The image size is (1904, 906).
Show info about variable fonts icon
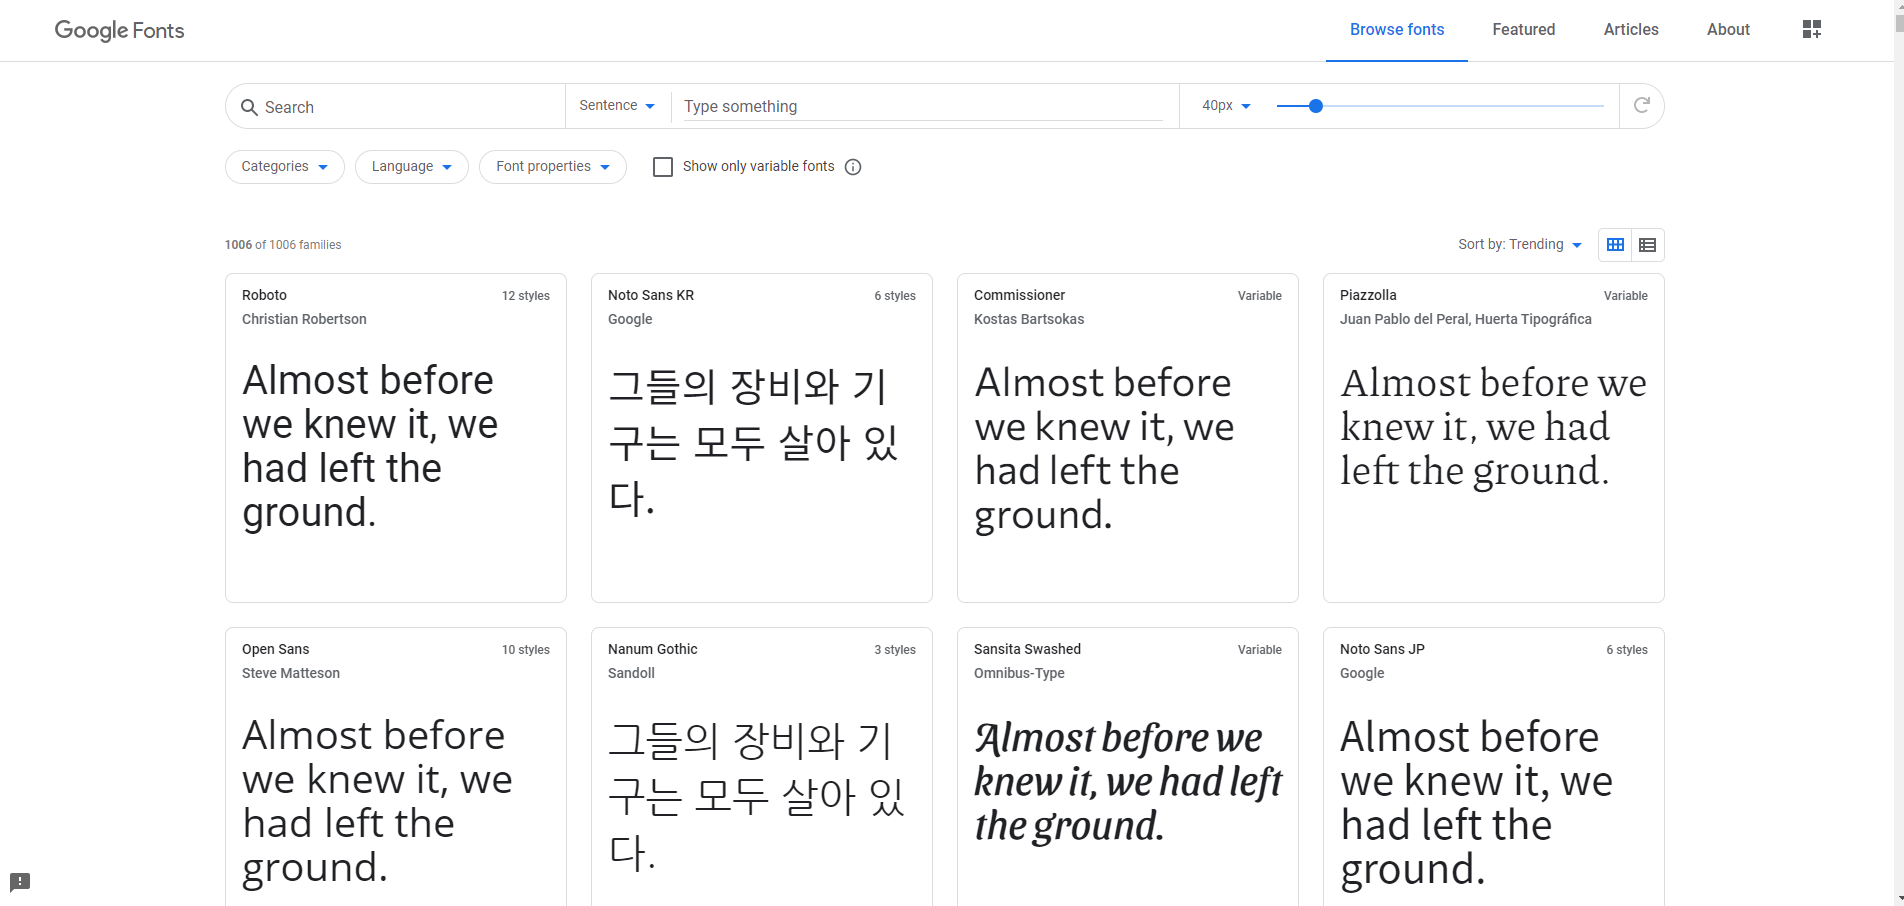852,167
